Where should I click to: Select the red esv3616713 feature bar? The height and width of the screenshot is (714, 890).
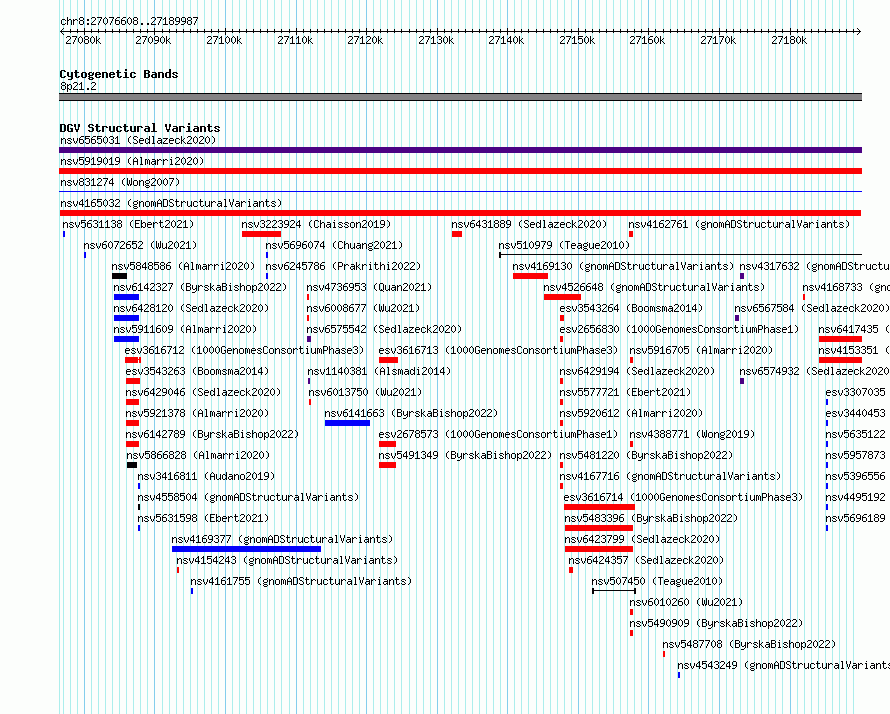(388, 360)
